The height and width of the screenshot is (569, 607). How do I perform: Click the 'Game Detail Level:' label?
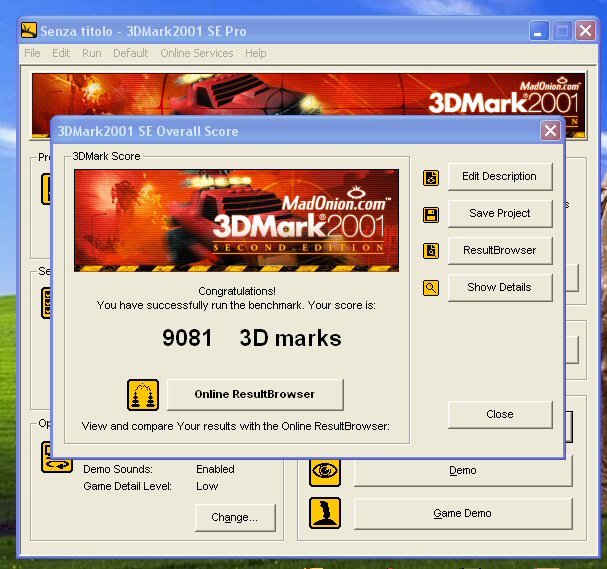tap(127, 487)
